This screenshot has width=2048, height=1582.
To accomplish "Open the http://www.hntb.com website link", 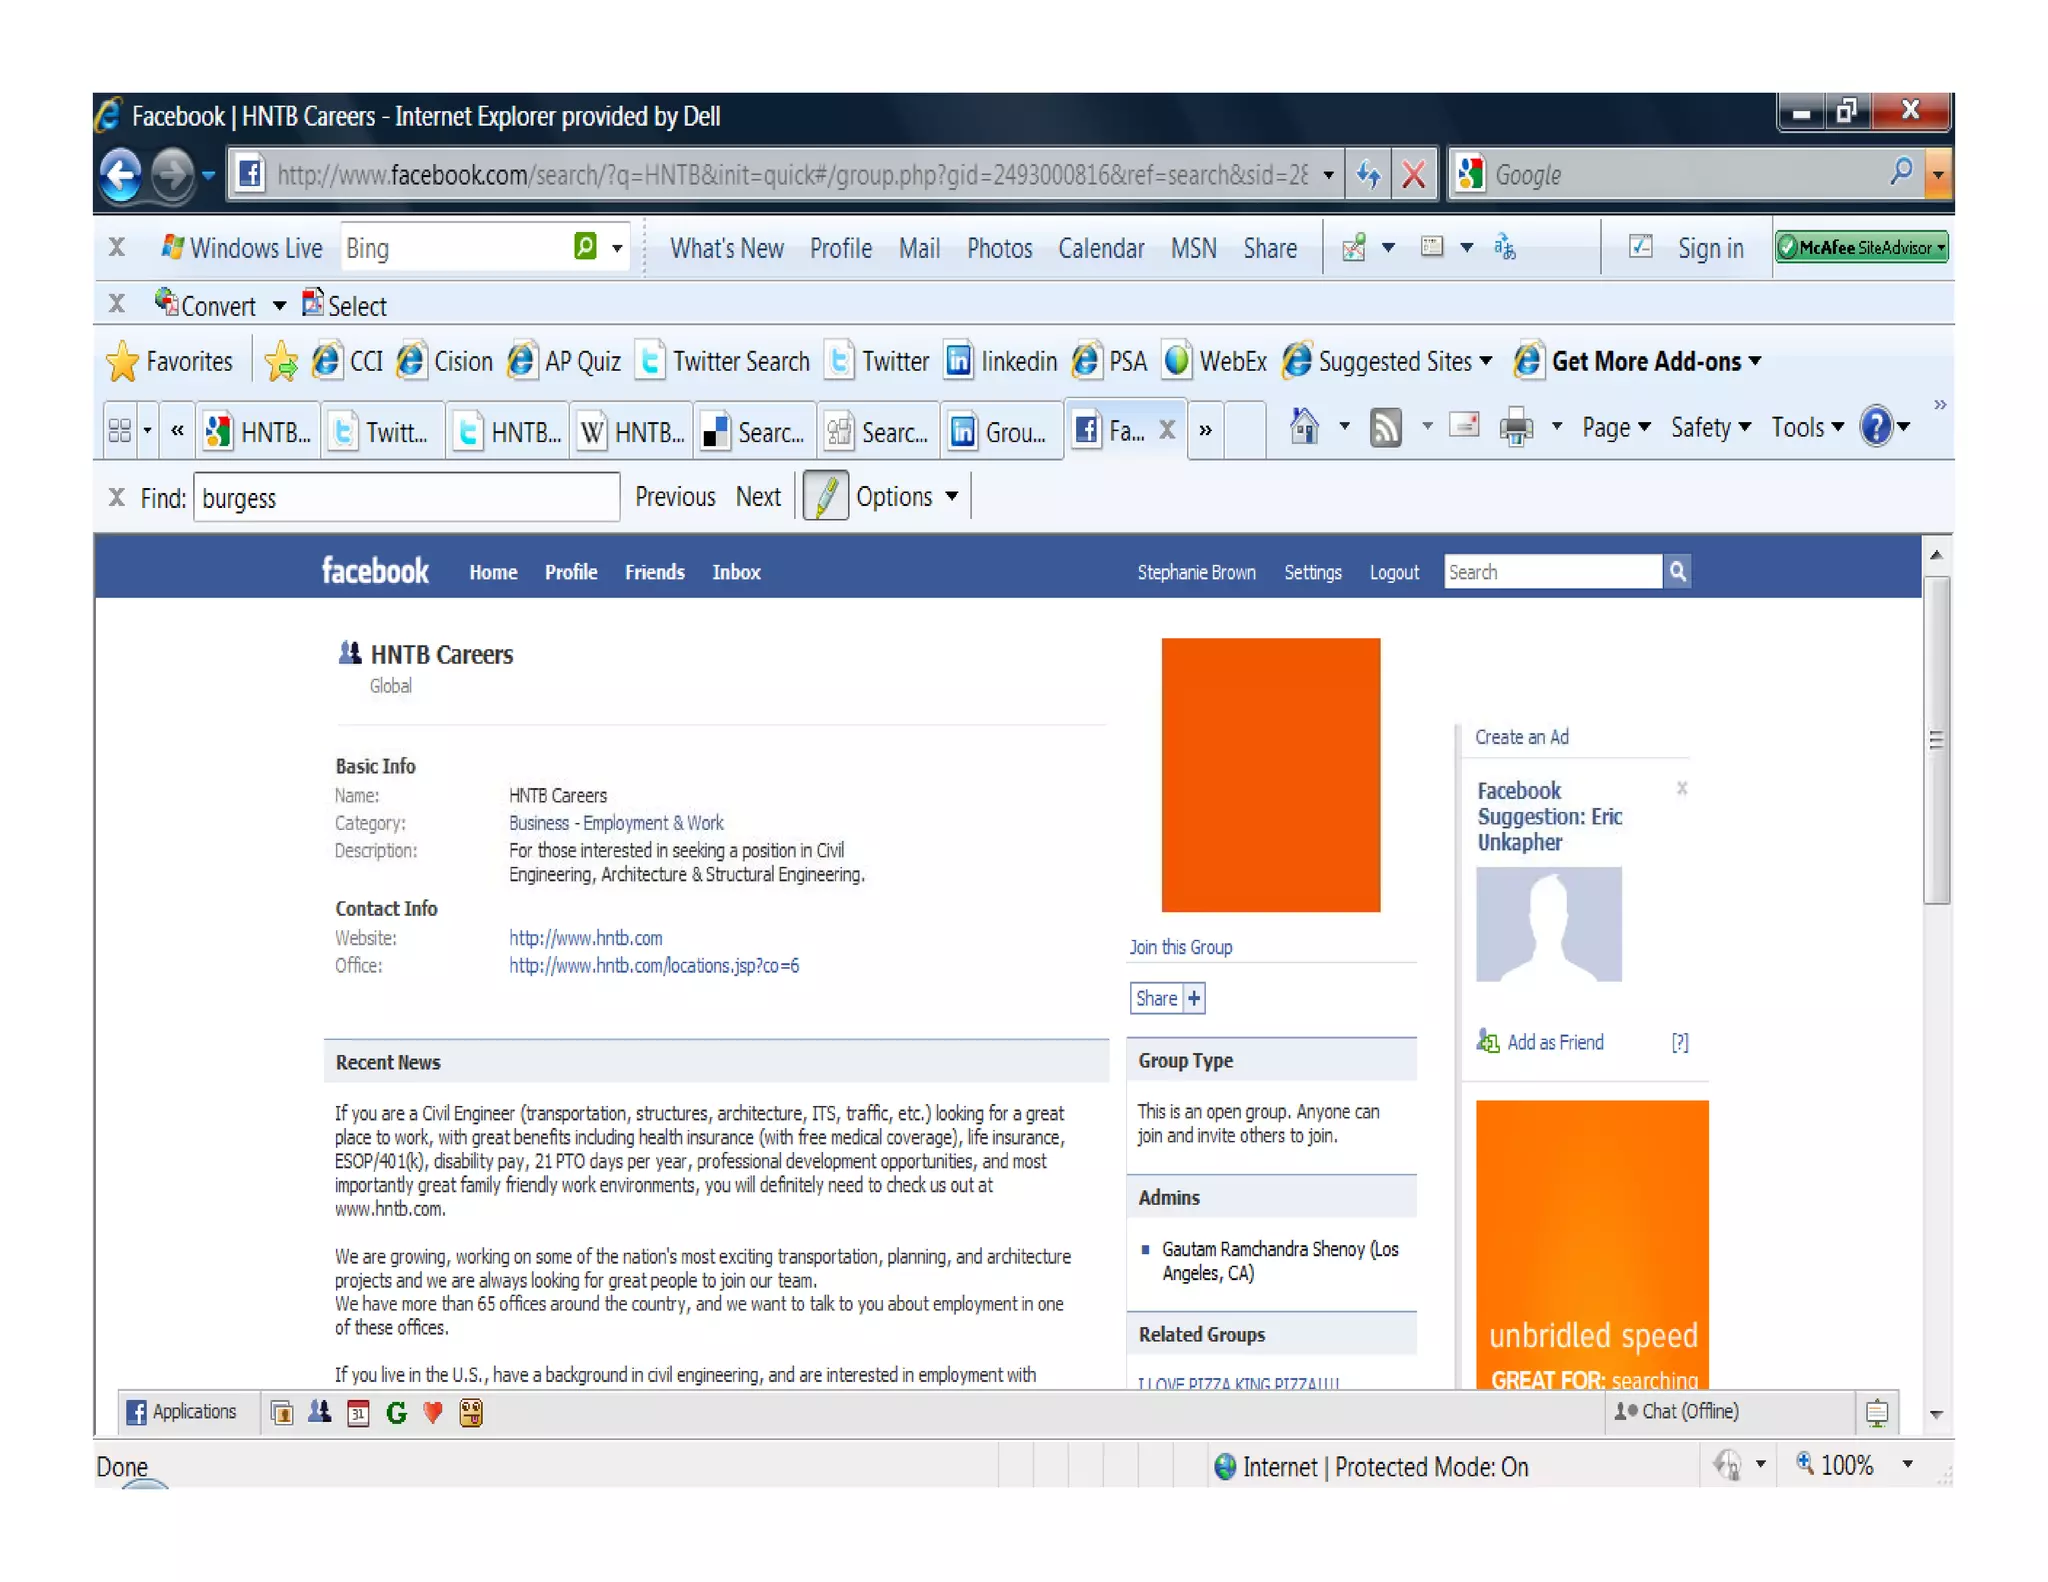I will 585,938.
